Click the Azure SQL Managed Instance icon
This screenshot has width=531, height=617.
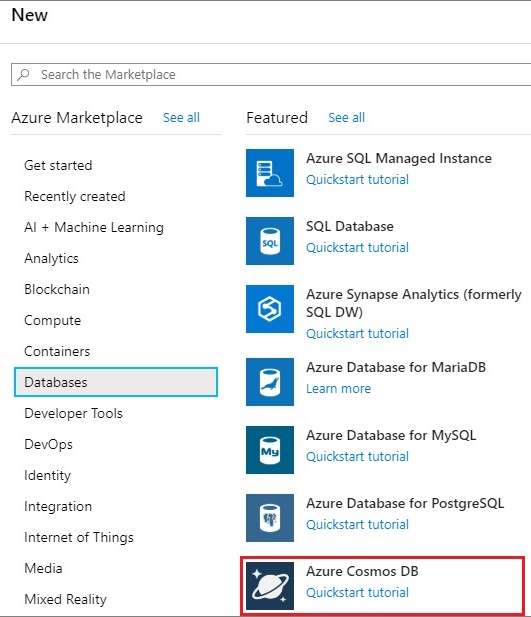pos(270,173)
